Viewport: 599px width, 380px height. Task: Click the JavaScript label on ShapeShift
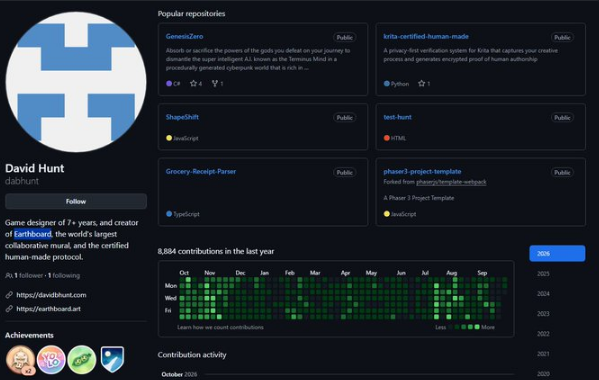186,138
